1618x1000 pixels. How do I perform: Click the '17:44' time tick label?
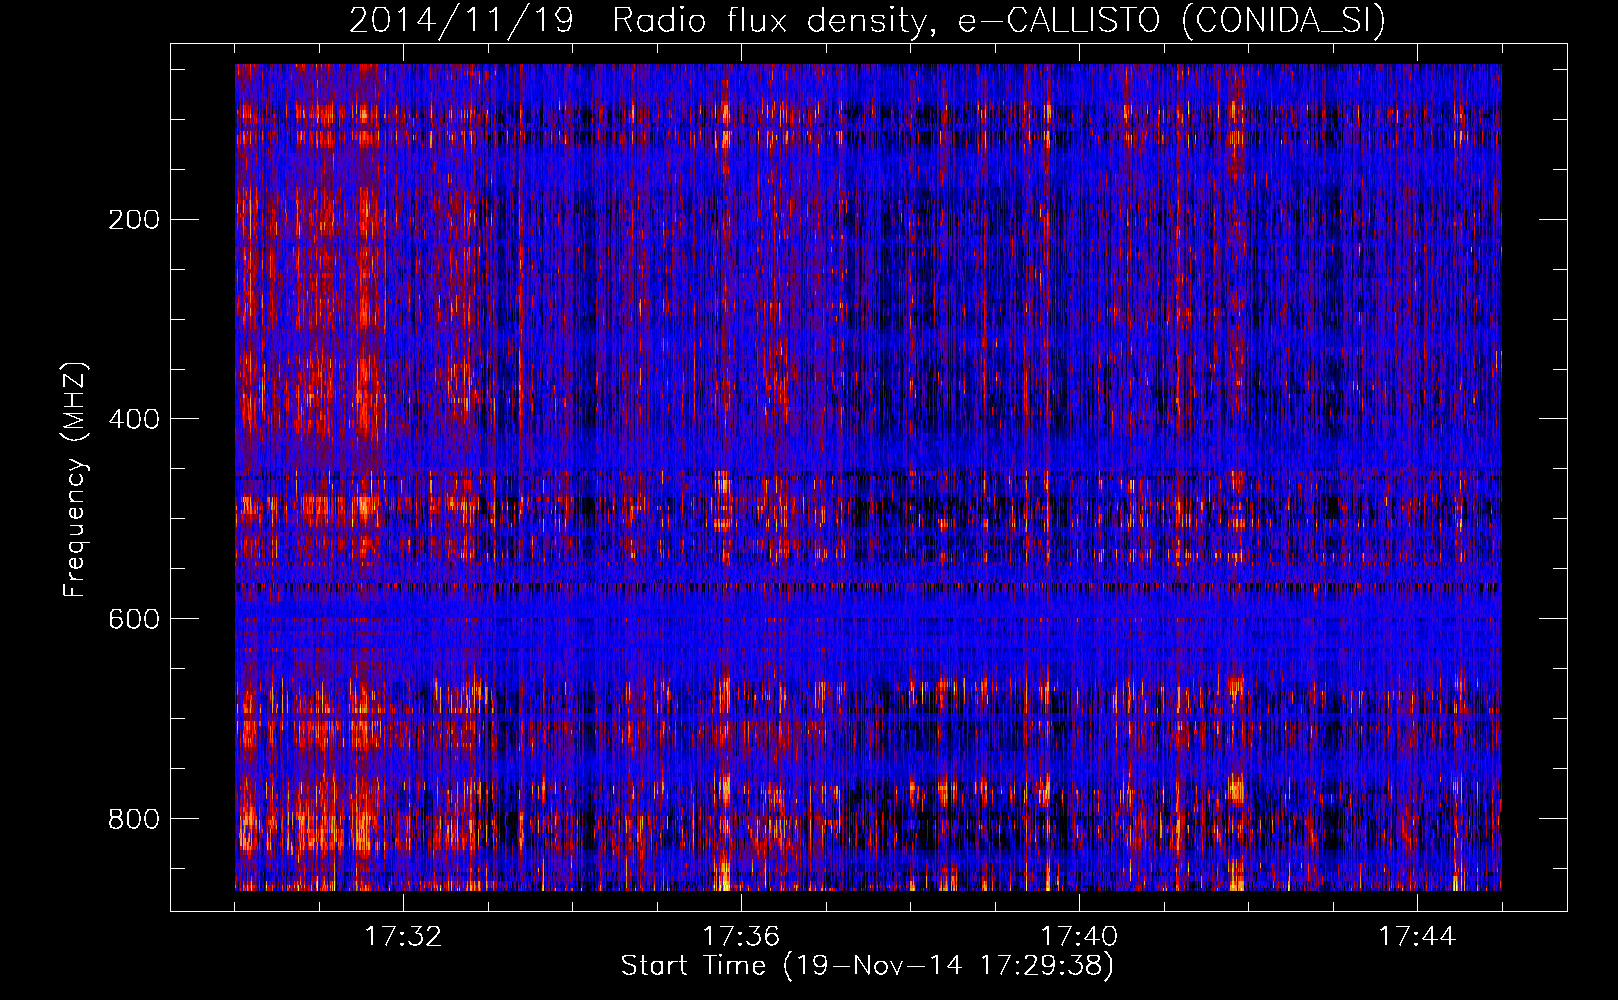[1417, 937]
